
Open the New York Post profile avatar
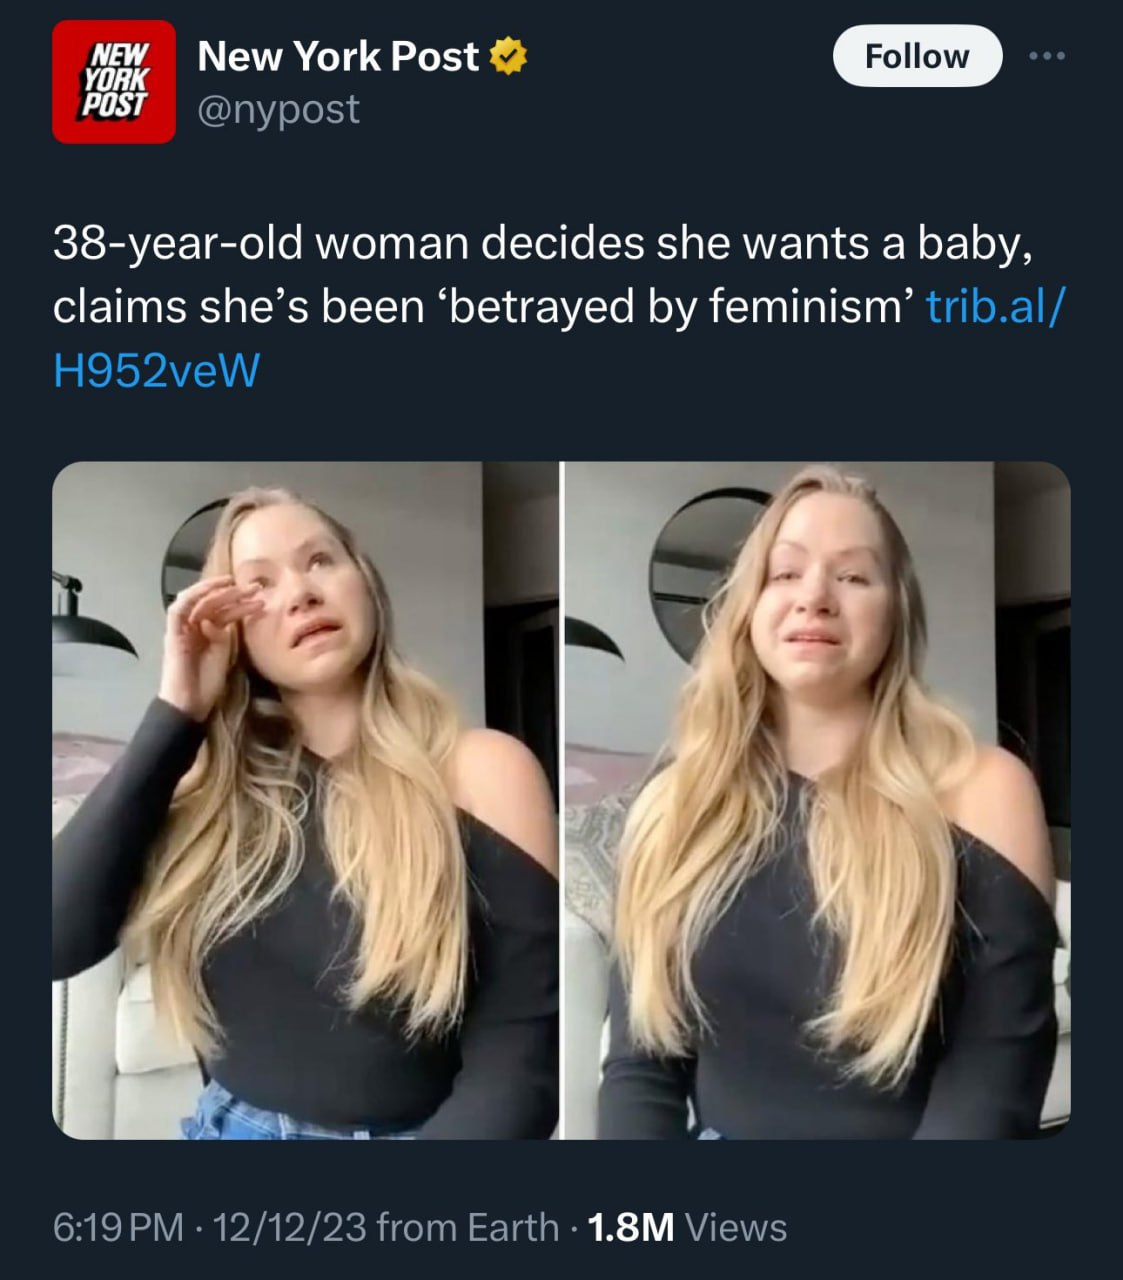[114, 81]
